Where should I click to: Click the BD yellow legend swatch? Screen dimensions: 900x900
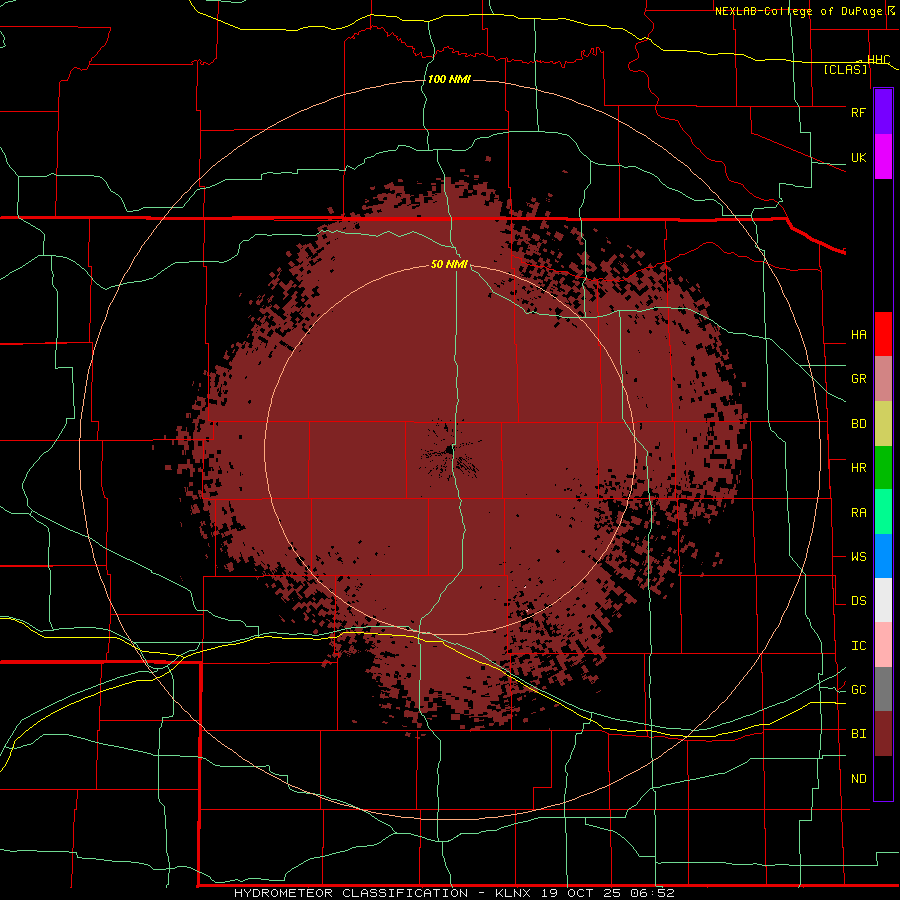coord(883,424)
